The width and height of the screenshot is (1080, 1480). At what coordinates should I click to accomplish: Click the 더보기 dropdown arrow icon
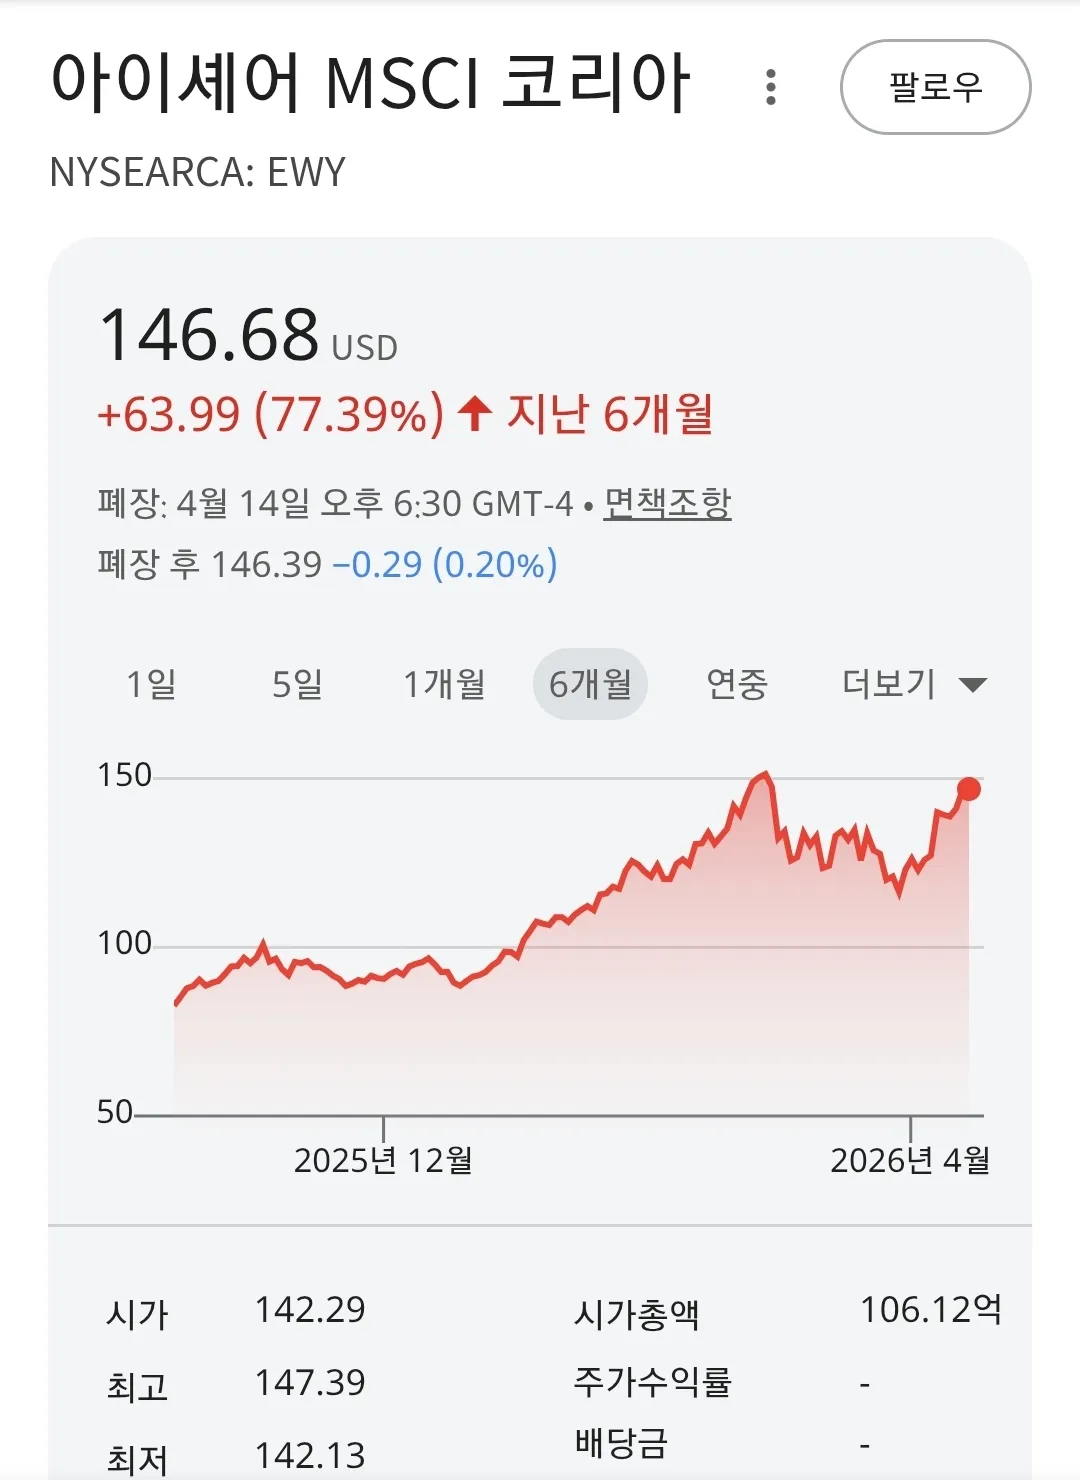(x=972, y=685)
